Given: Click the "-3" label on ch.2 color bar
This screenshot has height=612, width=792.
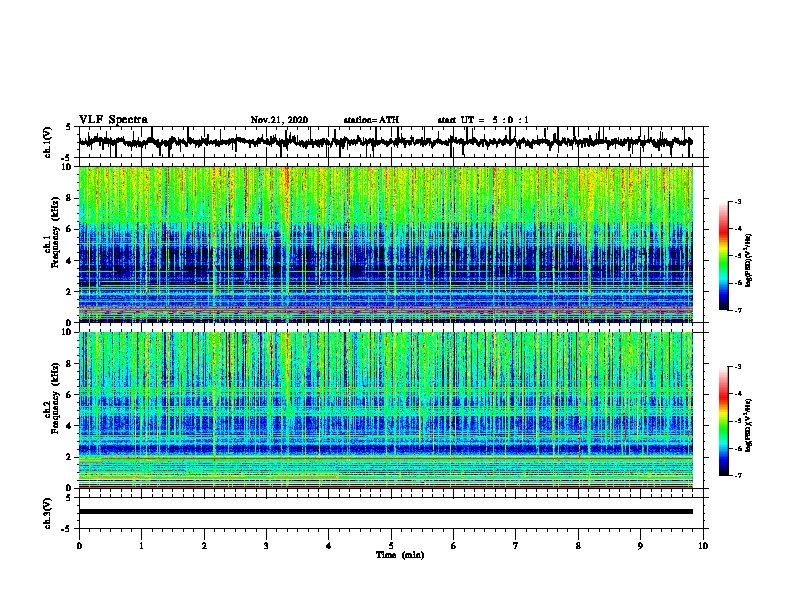Looking at the screenshot, I should click(x=738, y=367).
